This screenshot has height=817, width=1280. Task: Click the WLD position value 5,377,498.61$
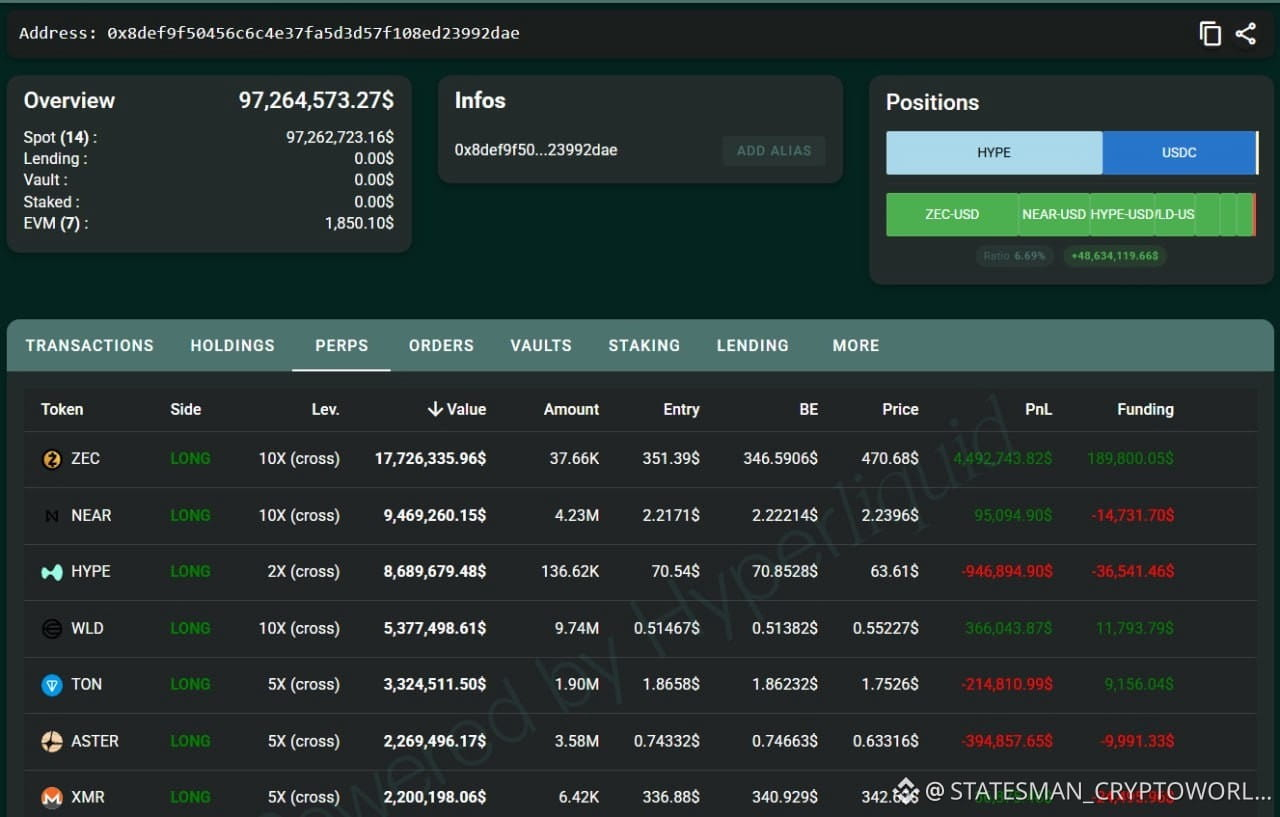point(435,628)
